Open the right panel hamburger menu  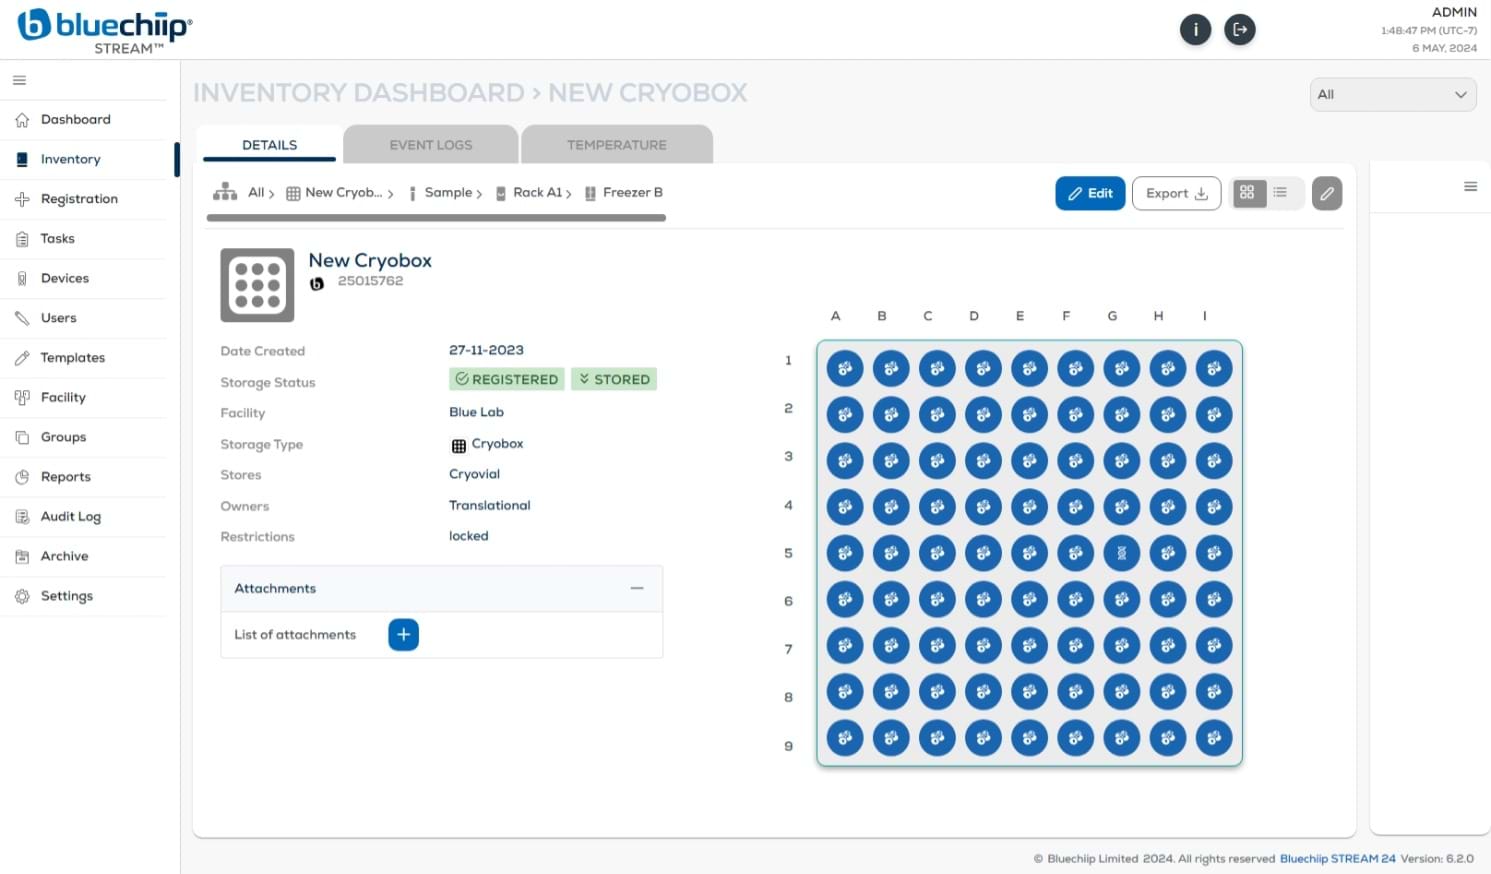(1470, 186)
